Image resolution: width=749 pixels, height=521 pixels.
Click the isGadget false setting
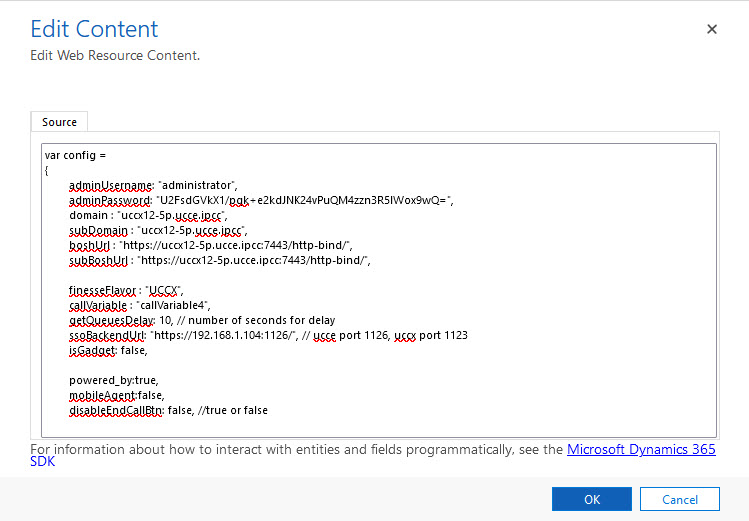(x=108, y=350)
